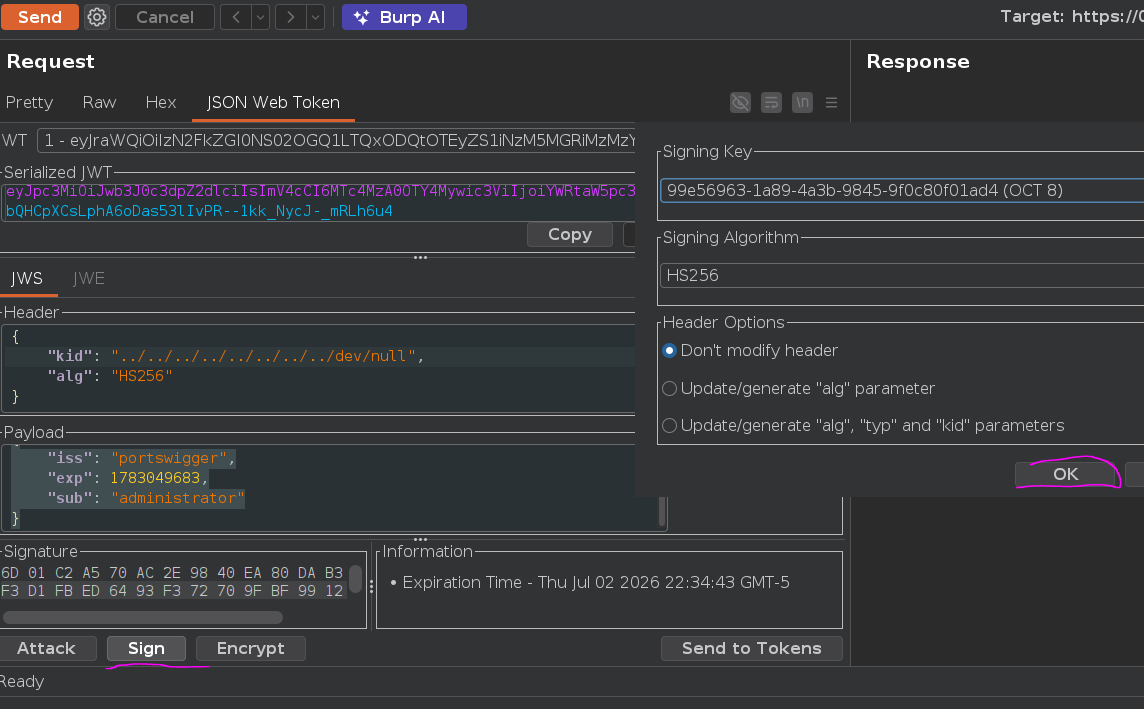Select Don't modify header option
1144x709 pixels.
tap(751, 351)
